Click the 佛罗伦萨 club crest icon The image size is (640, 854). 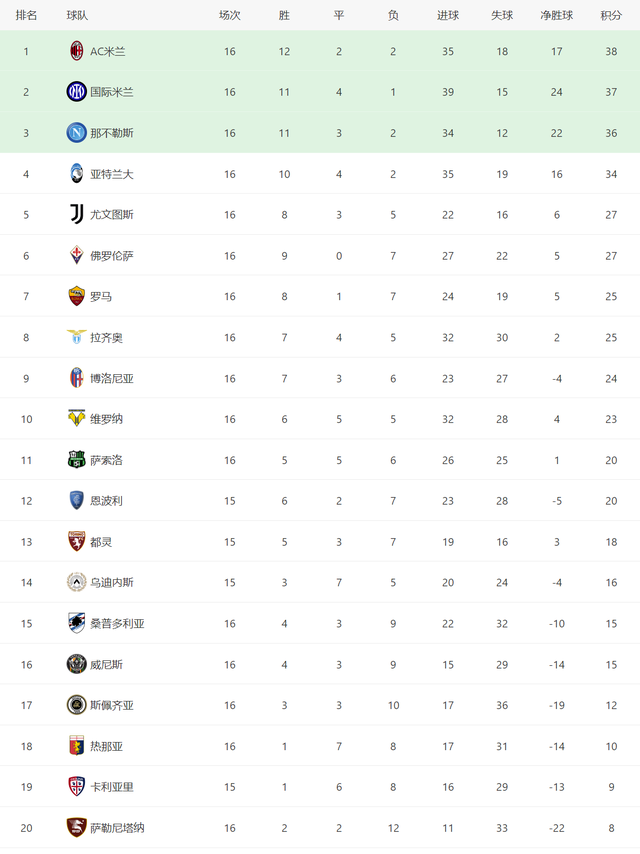[76, 255]
